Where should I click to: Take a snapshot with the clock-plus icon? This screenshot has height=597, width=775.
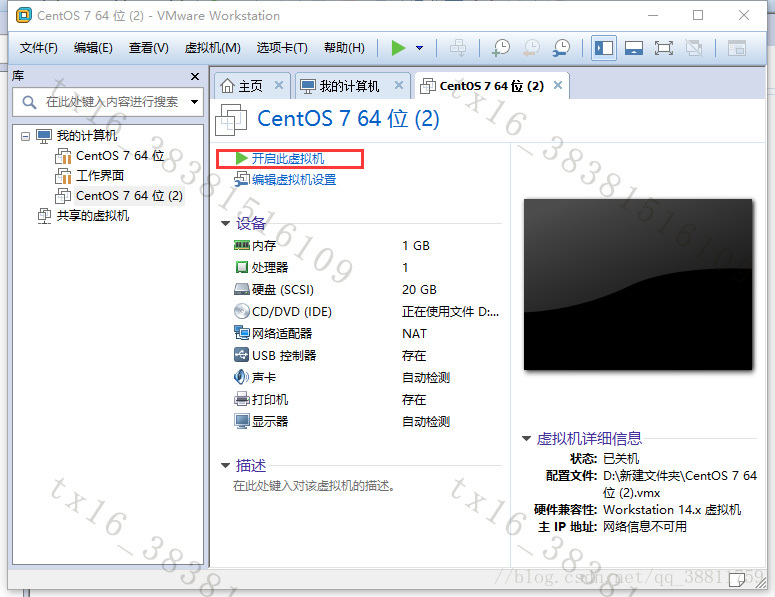click(x=501, y=48)
